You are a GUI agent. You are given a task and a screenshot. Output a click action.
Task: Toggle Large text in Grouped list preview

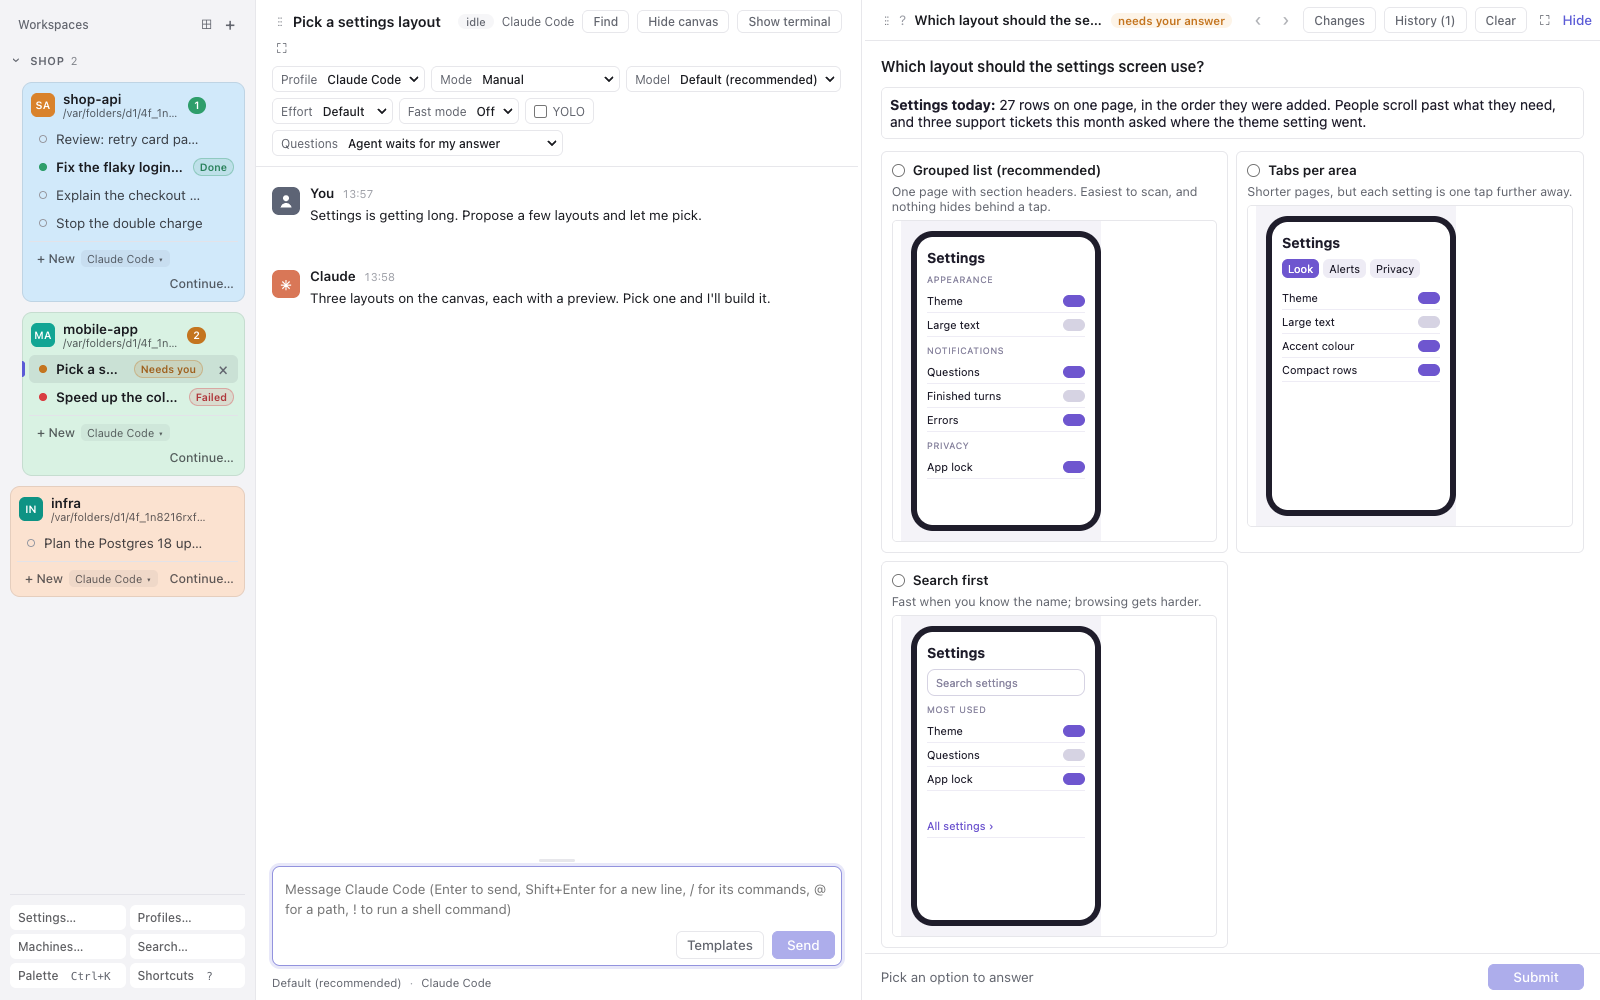click(x=1074, y=325)
